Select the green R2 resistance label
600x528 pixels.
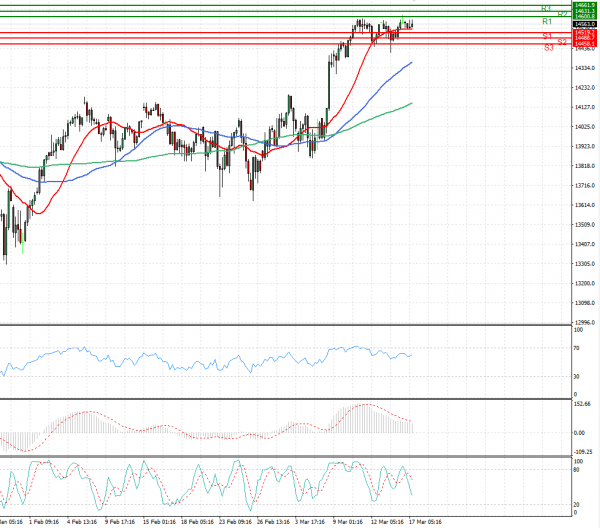point(562,15)
